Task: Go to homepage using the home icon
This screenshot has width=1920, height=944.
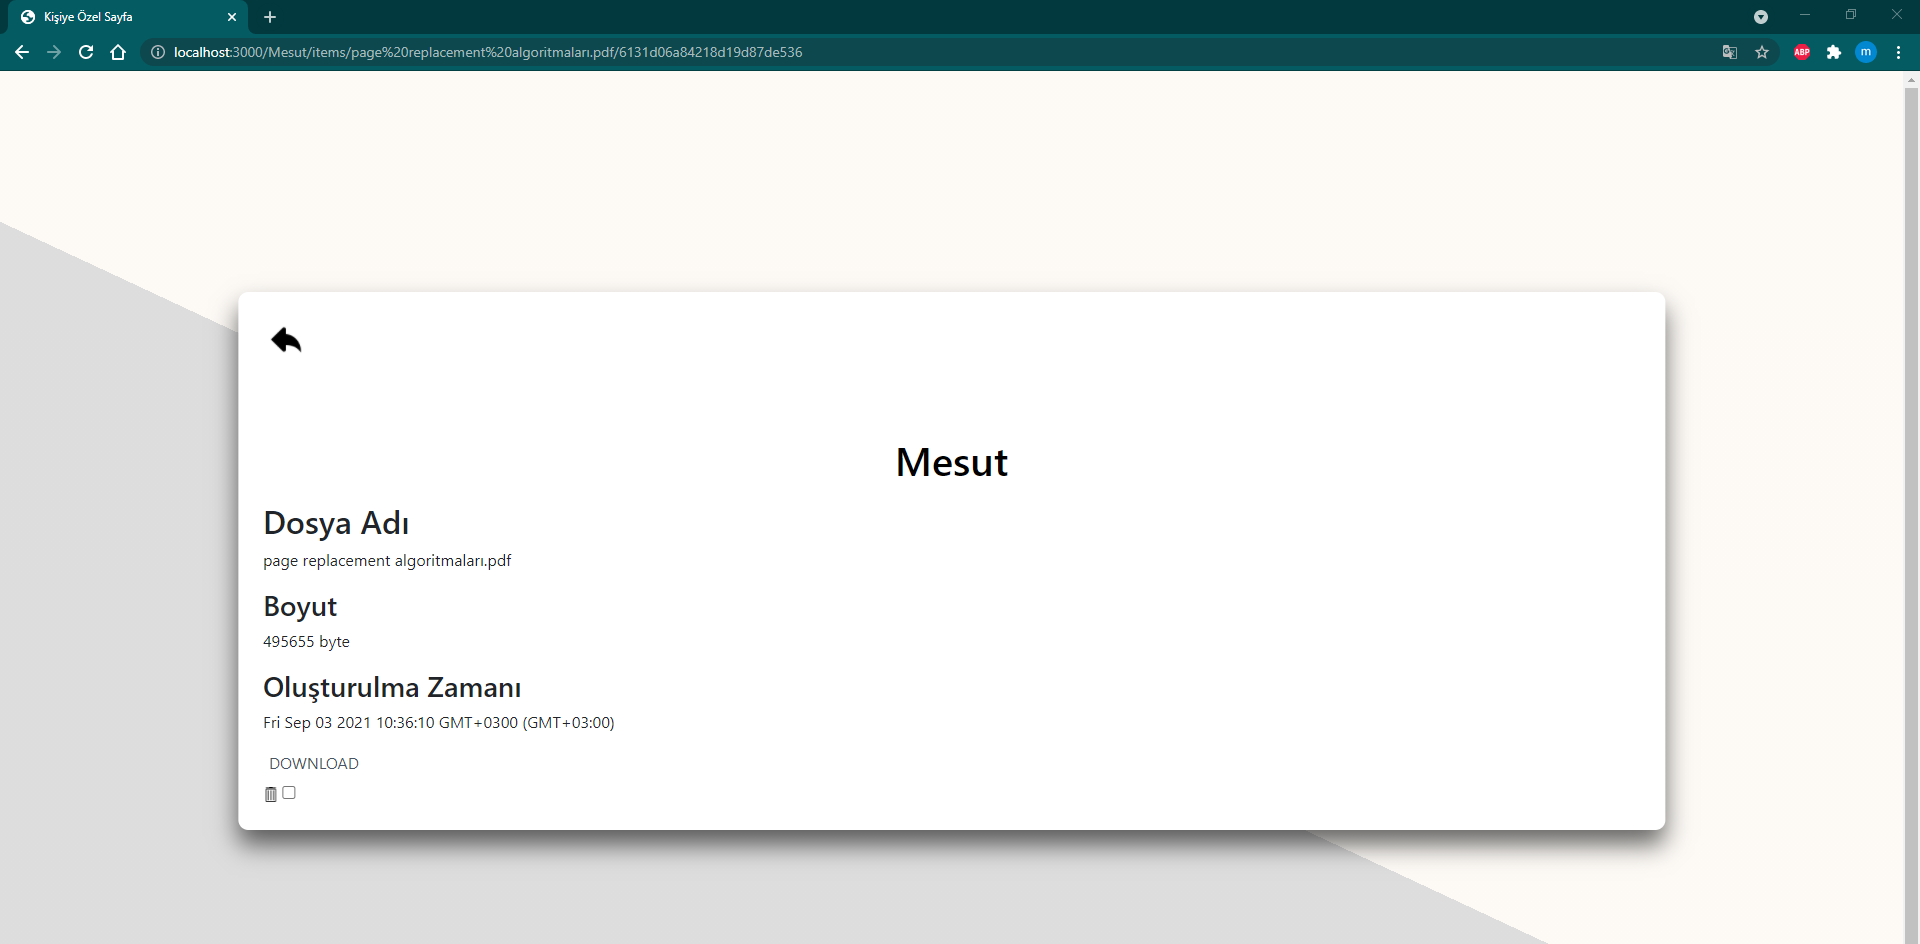Action: tap(118, 52)
